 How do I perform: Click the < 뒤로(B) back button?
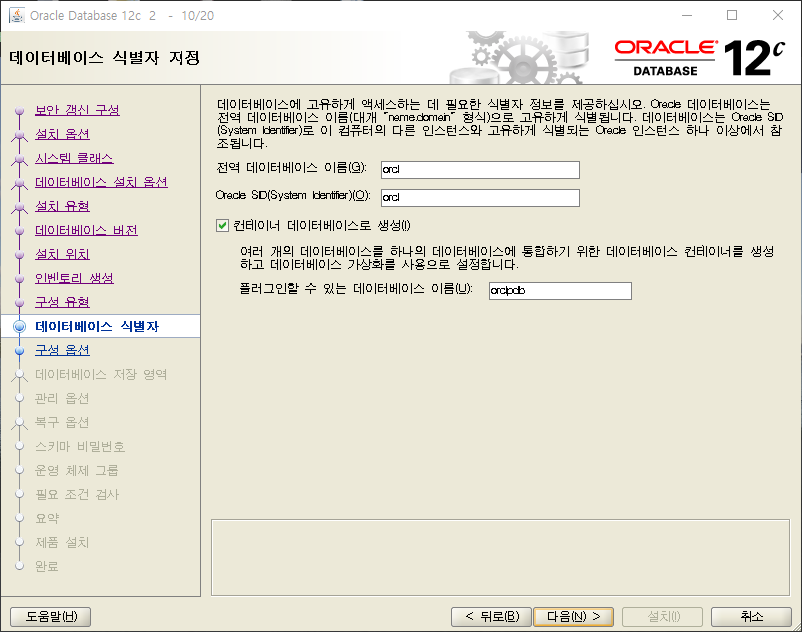click(x=492, y=617)
